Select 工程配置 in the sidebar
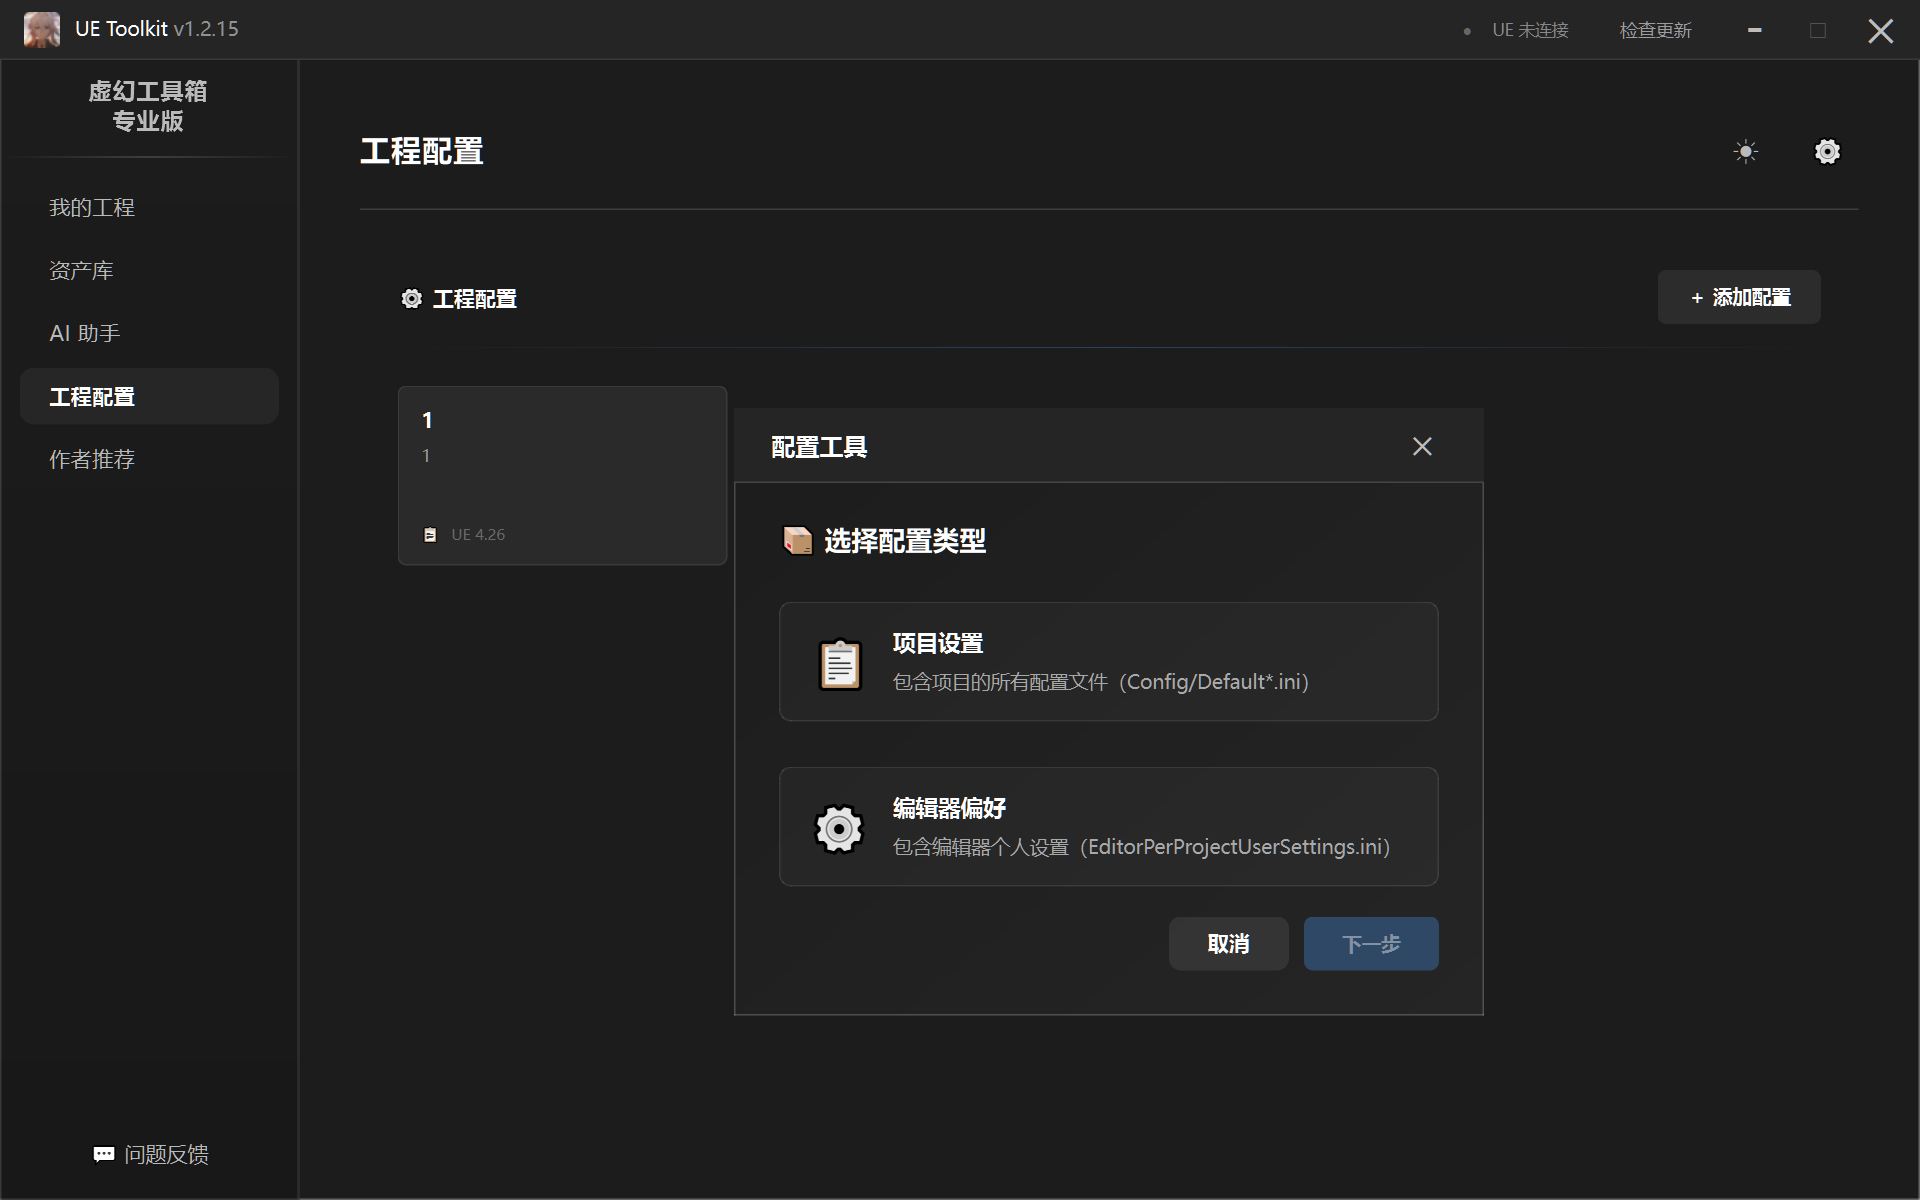 [x=149, y=397]
